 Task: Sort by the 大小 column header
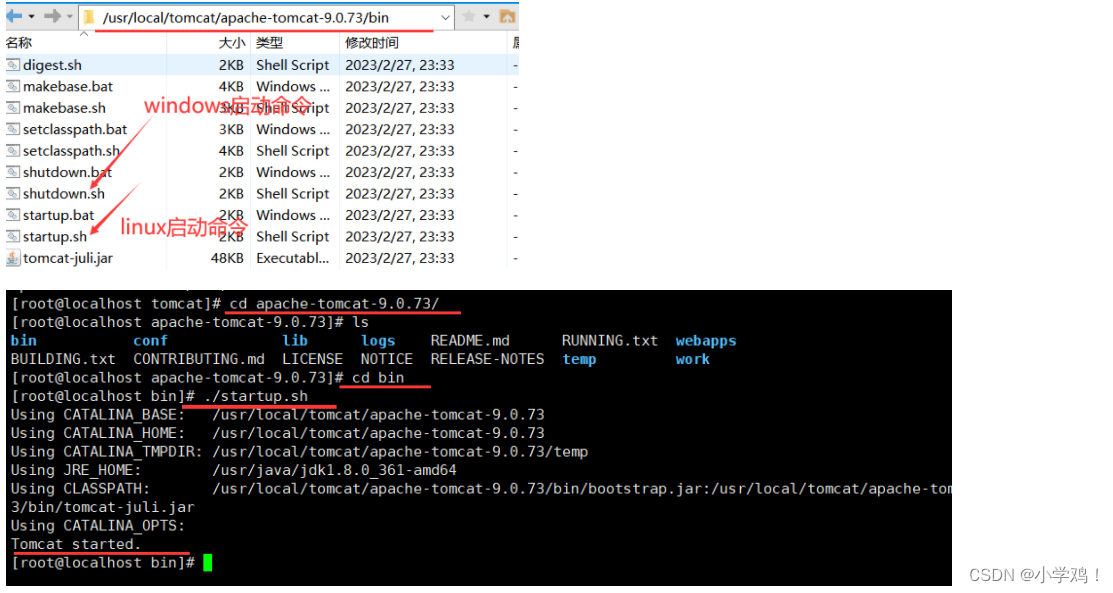[x=231, y=43]
